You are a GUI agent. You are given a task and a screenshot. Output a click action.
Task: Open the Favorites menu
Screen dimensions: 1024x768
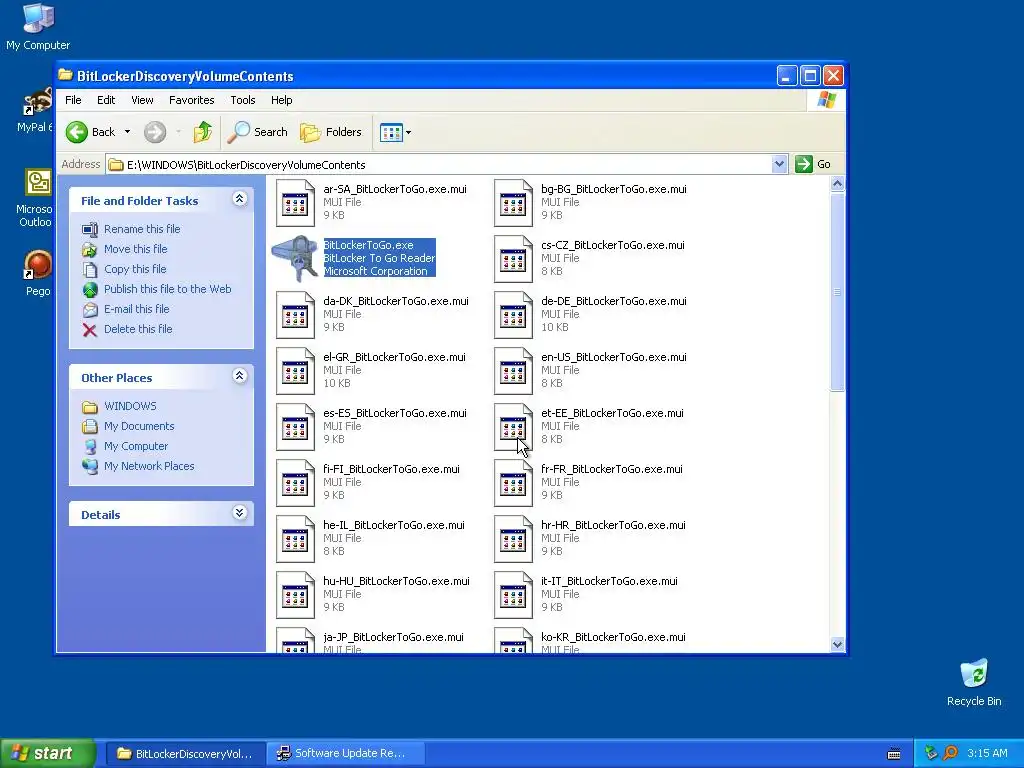pos(191,100)
